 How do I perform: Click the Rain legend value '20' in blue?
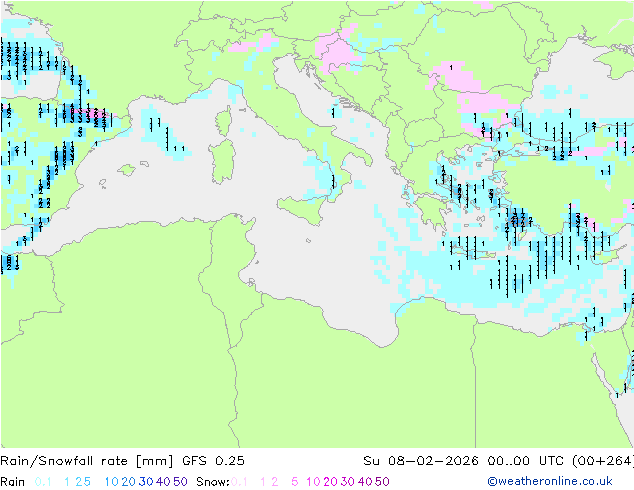(x=128, y=482)
